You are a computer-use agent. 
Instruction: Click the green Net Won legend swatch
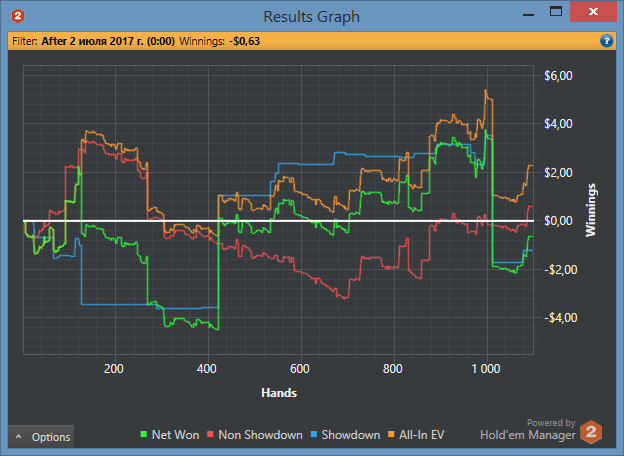[x=144, y=435]
